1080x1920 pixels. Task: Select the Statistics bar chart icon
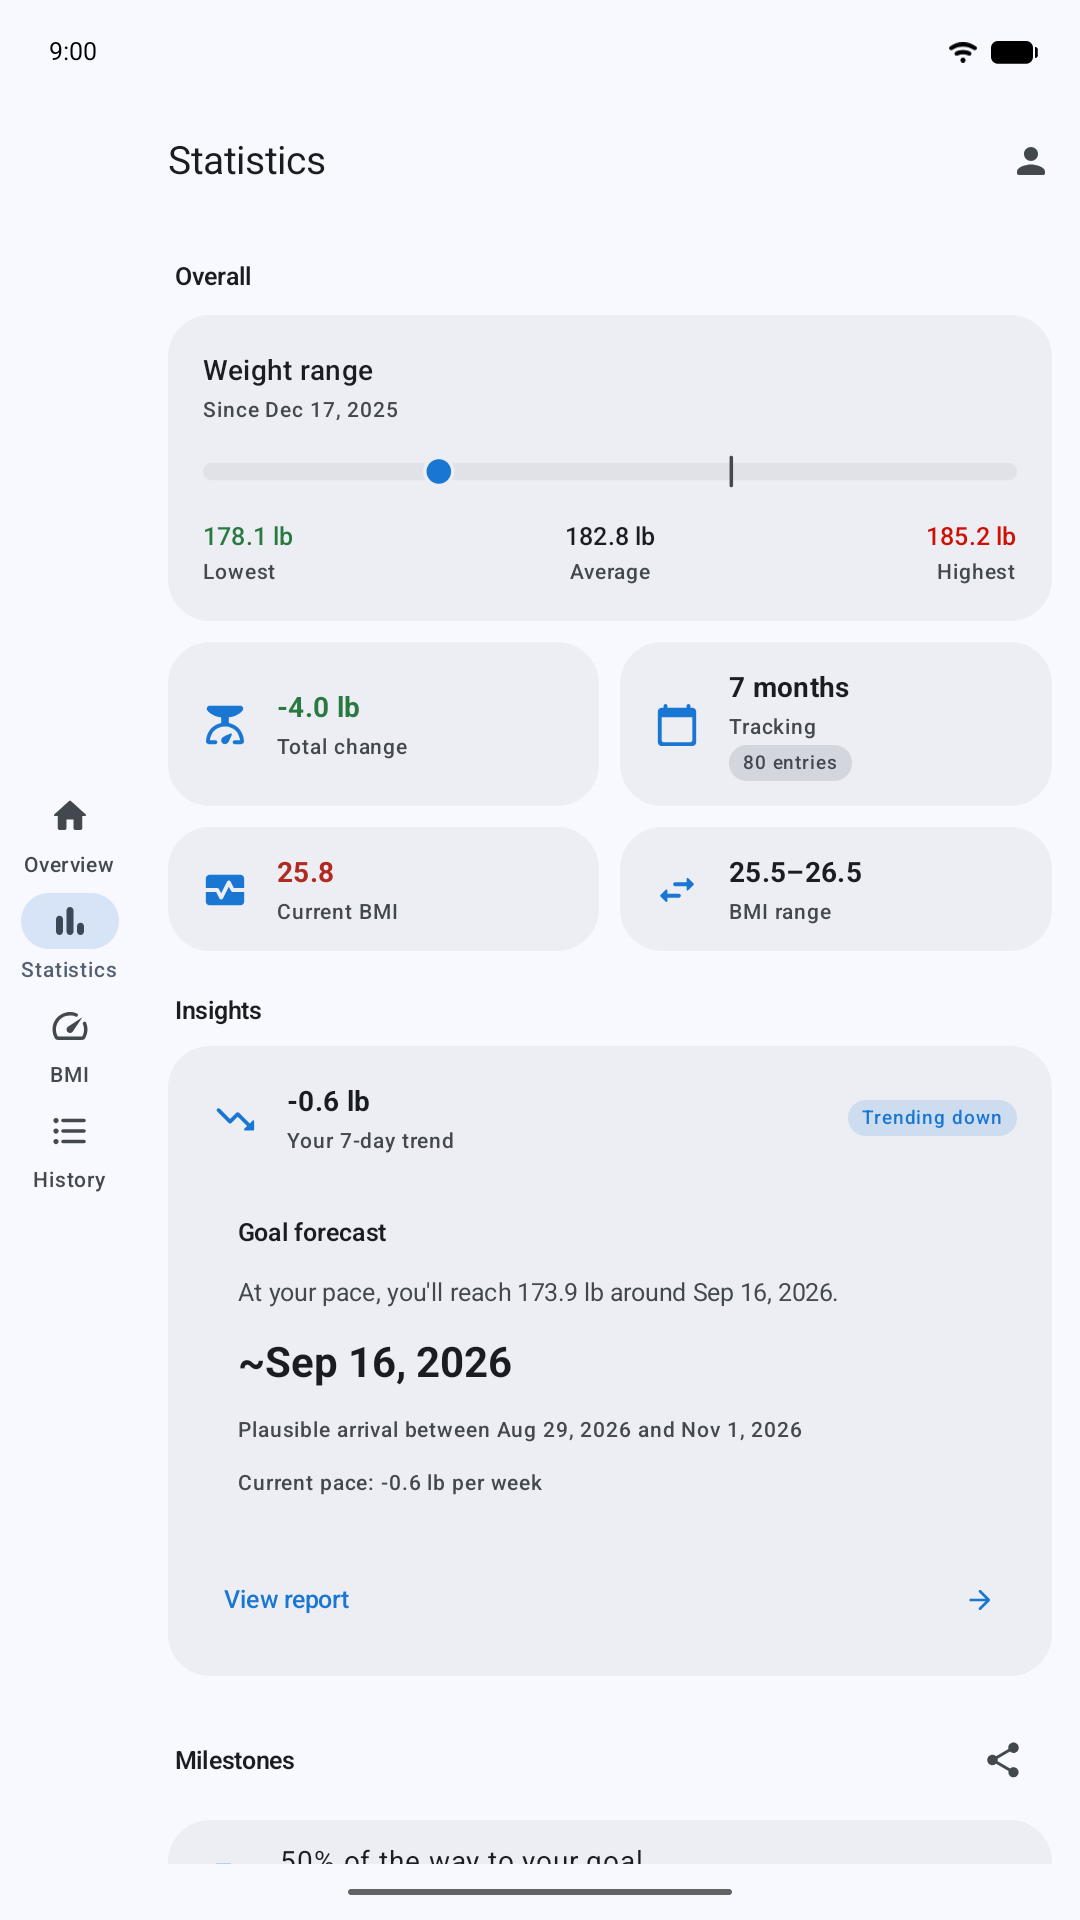click(x=70, y=921)
